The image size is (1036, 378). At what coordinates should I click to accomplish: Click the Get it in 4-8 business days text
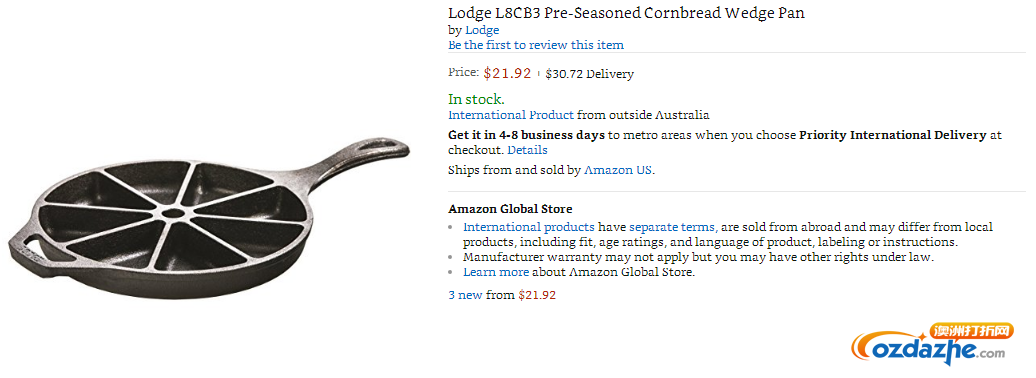coord(527,135)
